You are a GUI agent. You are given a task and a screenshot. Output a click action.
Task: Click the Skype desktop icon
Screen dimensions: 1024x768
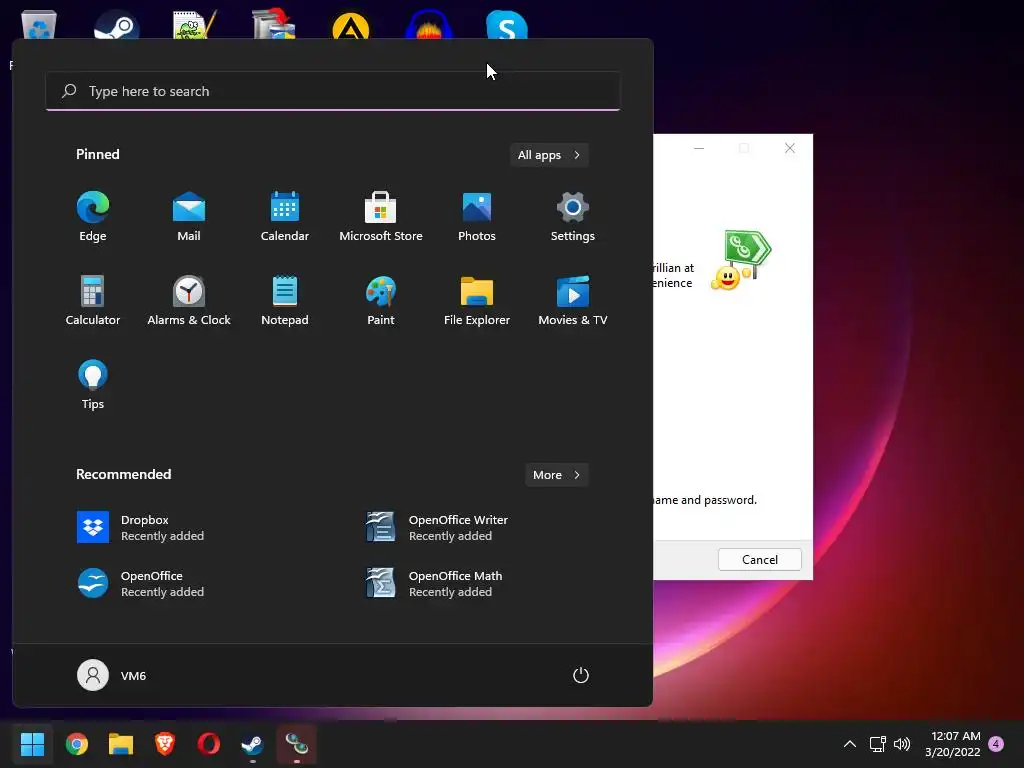pyautogui.click(x=507, y=25)
